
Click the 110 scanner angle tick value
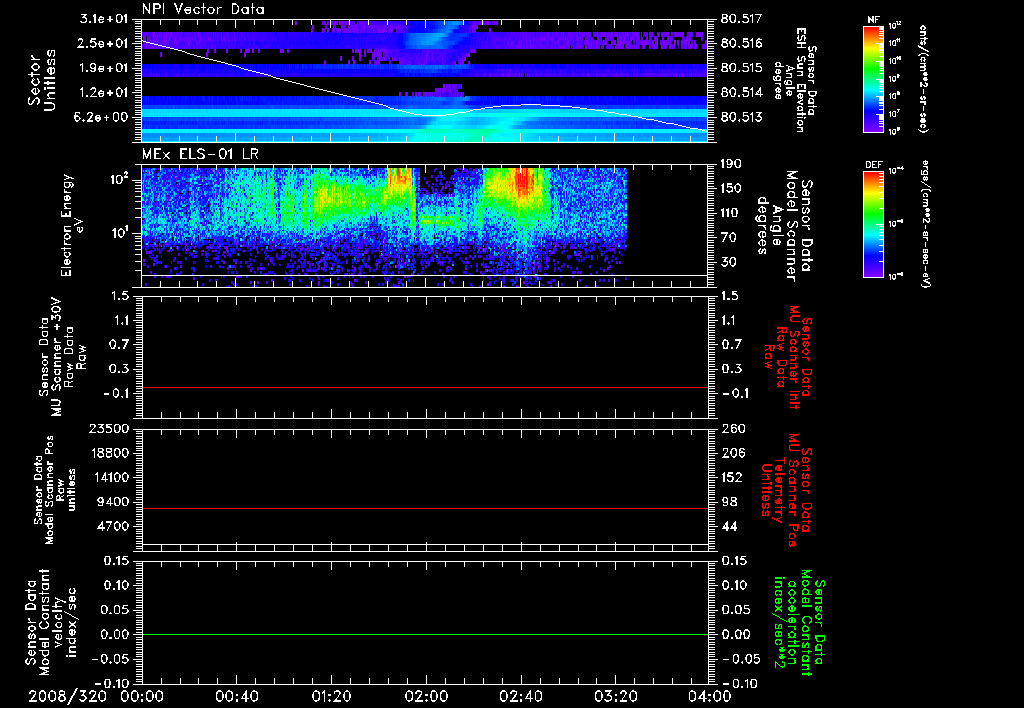click(x=731, y=213)
